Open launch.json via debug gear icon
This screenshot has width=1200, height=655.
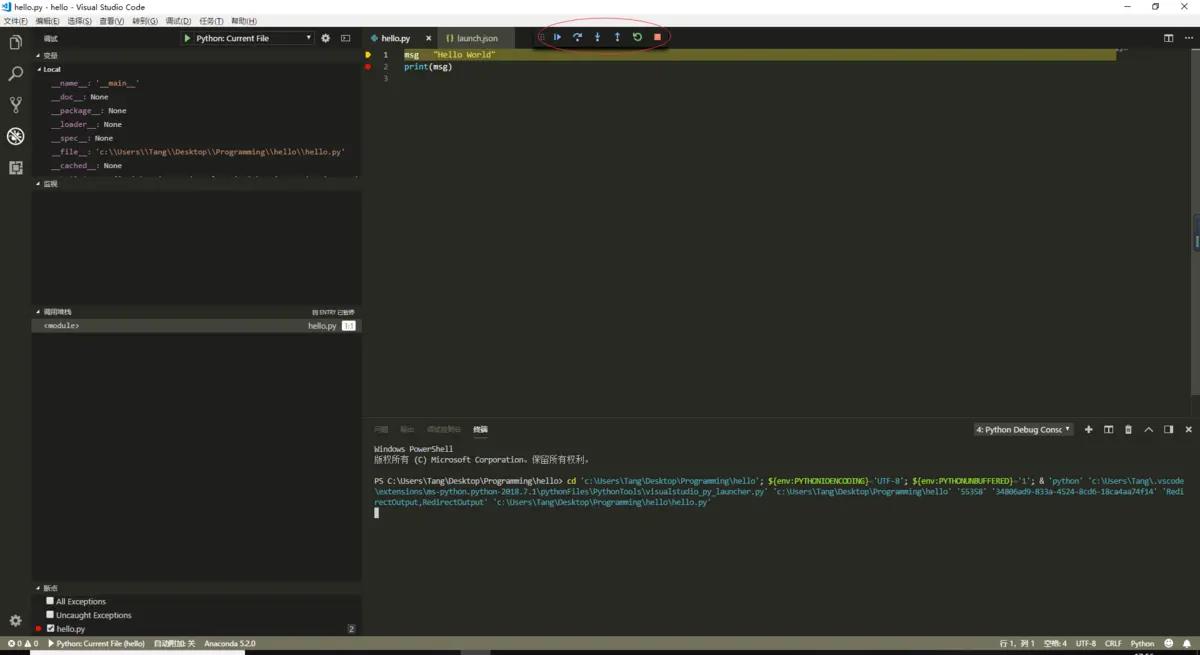(x=325, y=38)
